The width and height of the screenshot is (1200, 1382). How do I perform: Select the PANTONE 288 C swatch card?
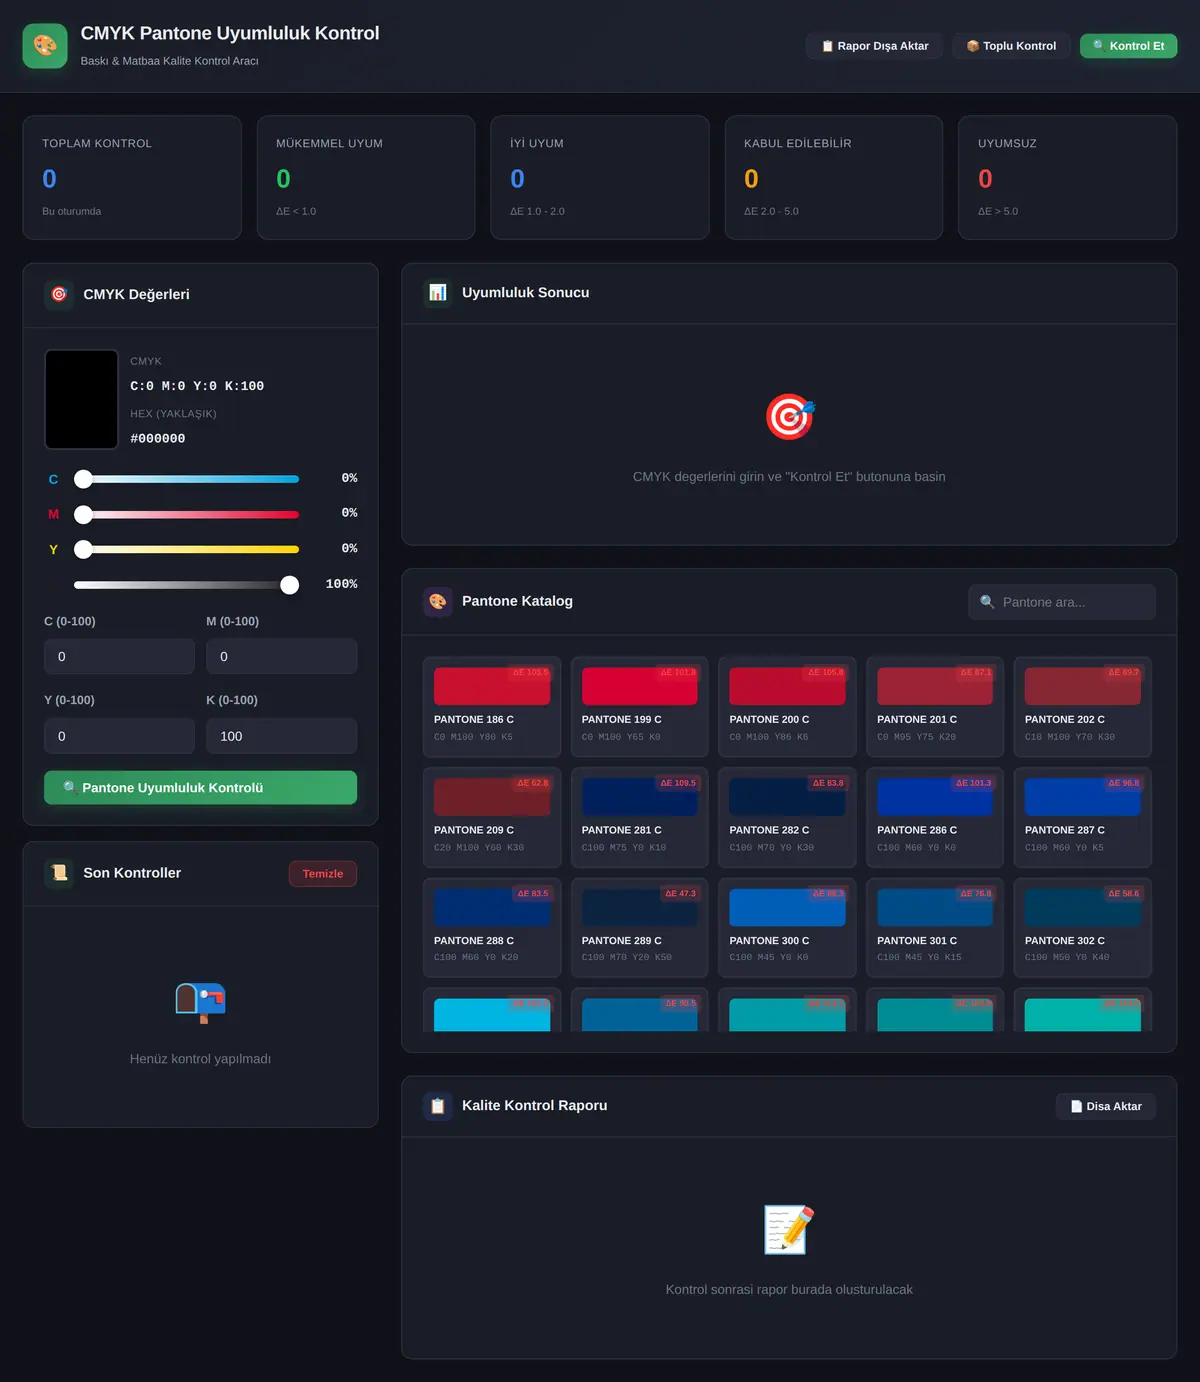coord(492,927)
